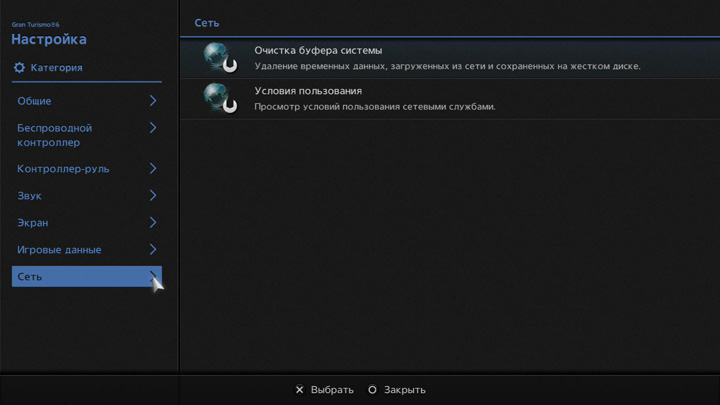
Task: Expand the Общие category arrow
Action: 153,101
